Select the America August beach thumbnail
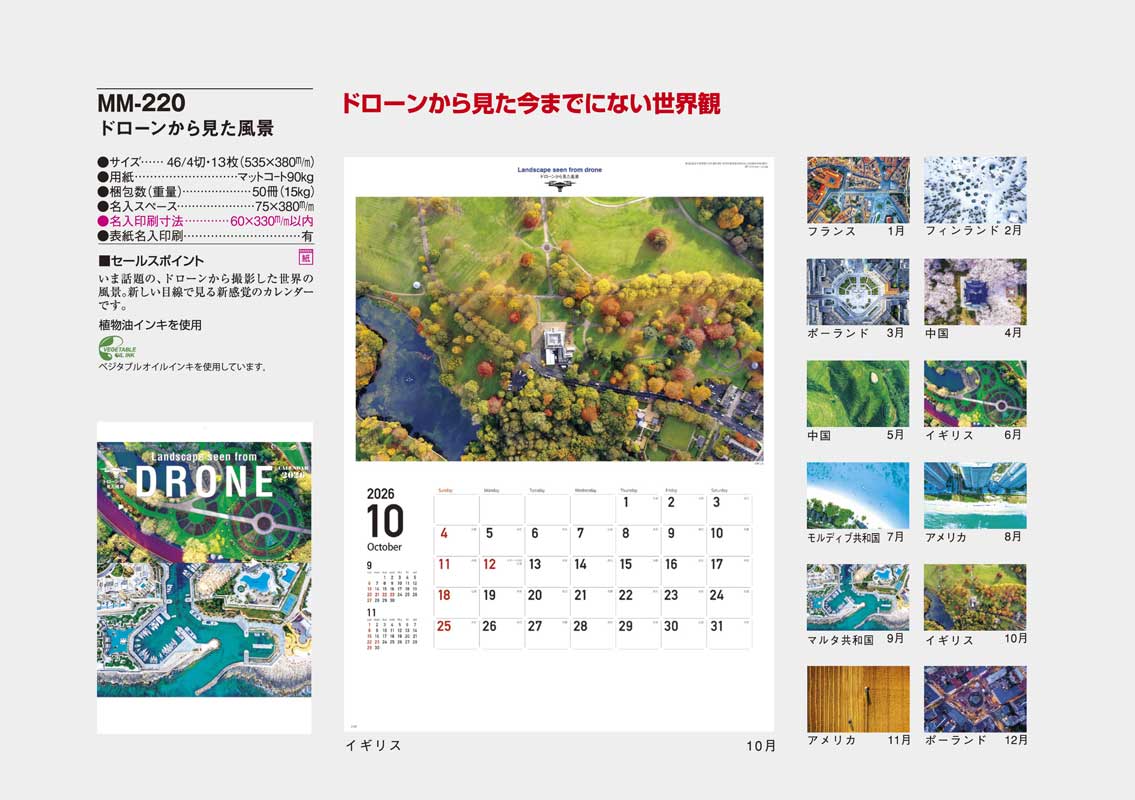This screenshot has height=800, width=1135. 975,496
